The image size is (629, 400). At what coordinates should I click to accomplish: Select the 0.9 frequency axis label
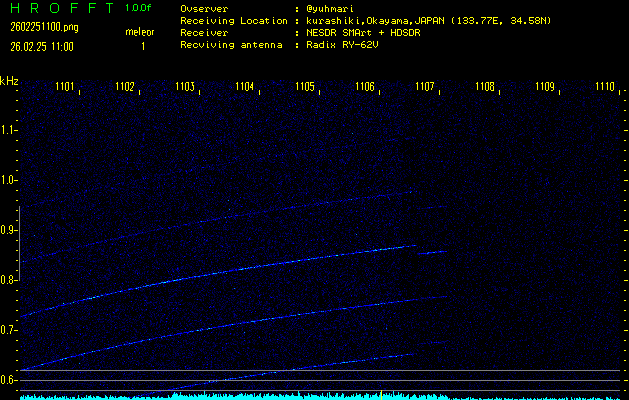(9, 230)
